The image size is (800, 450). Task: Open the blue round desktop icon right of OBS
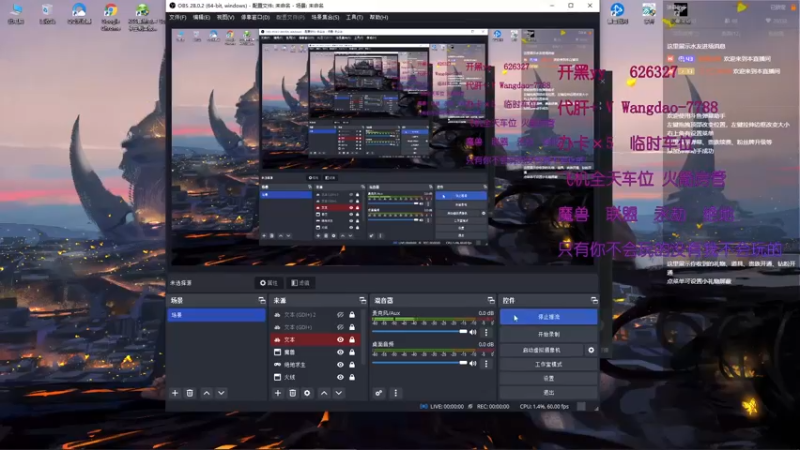tap(617, 14)
